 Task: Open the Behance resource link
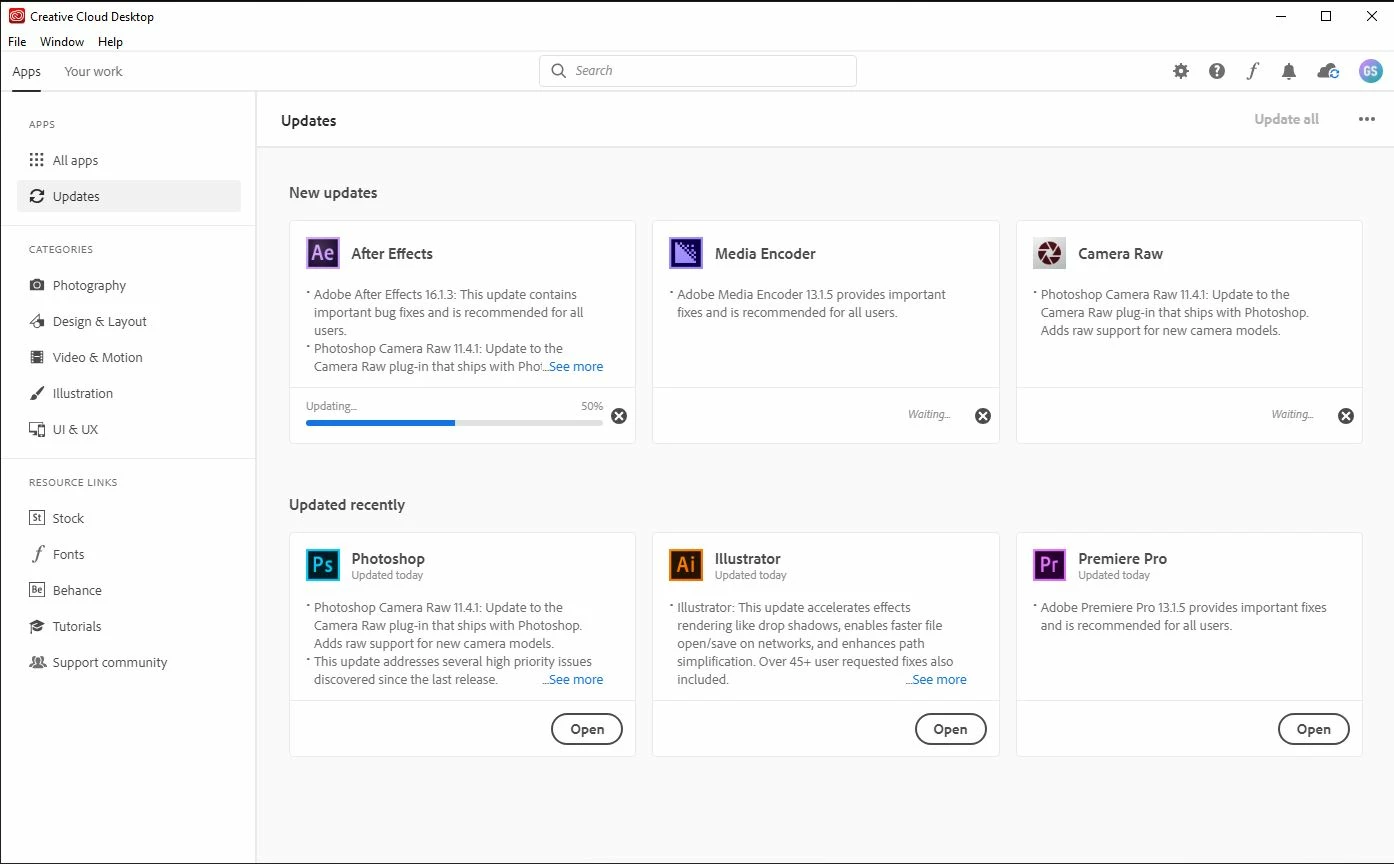(129, 590)
